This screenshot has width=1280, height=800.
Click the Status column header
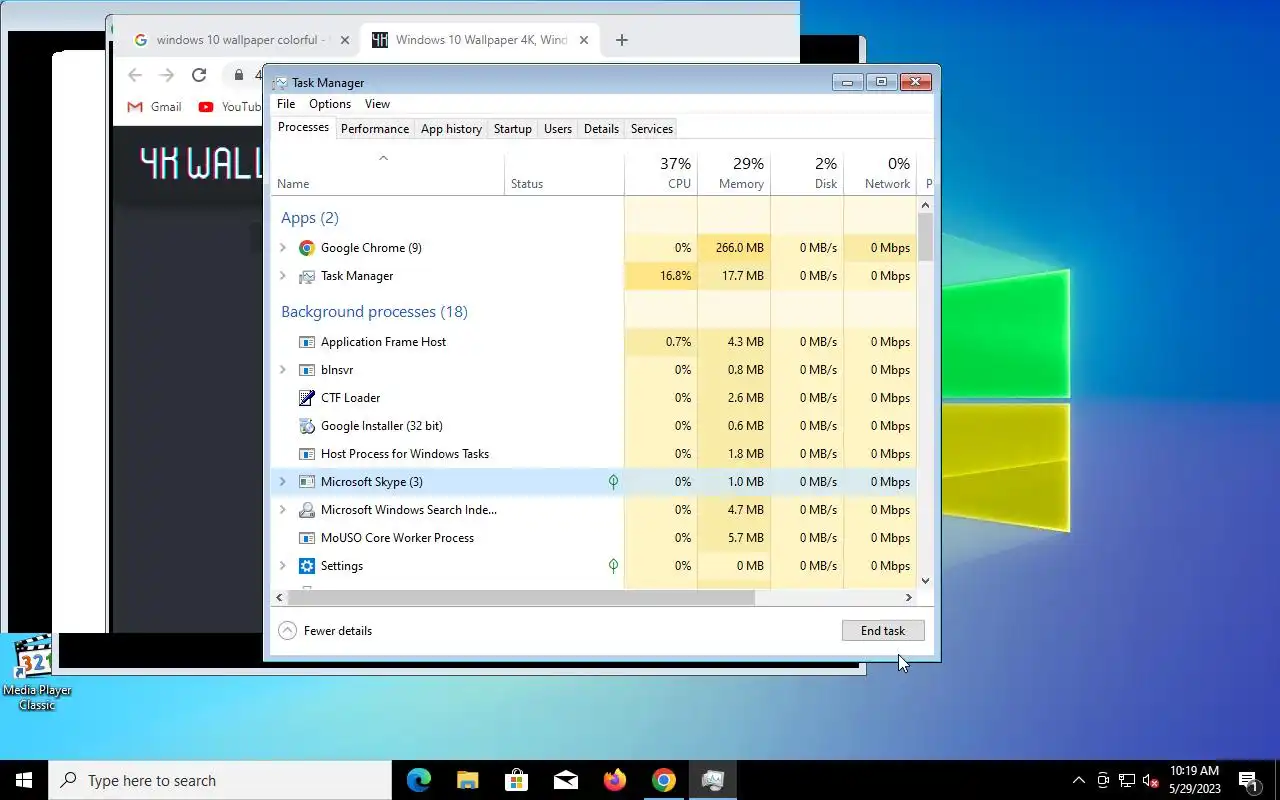coord(564,173)
